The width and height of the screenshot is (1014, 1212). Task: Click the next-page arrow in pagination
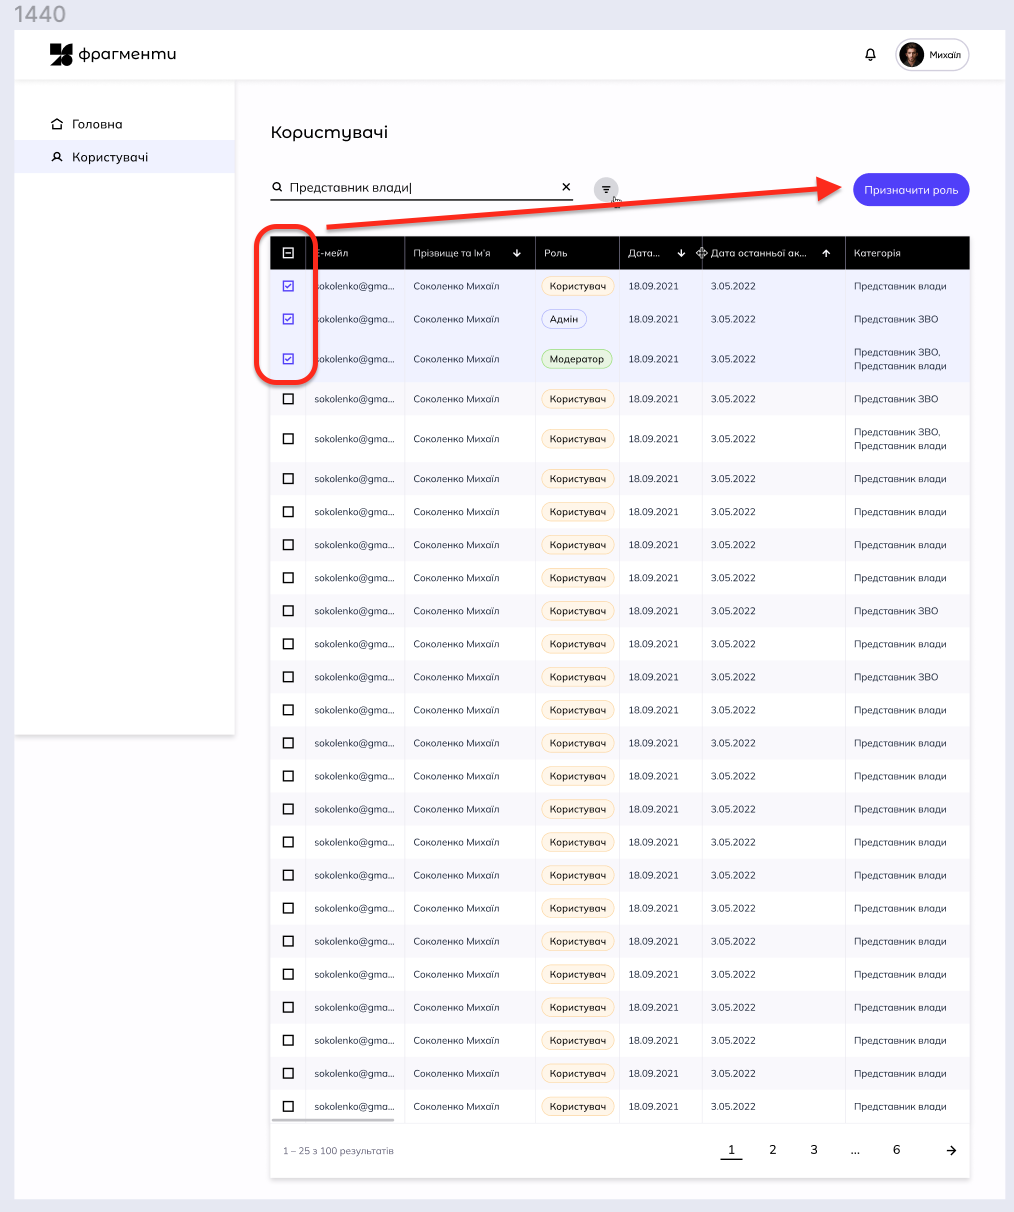click(x=950, y=1150)
